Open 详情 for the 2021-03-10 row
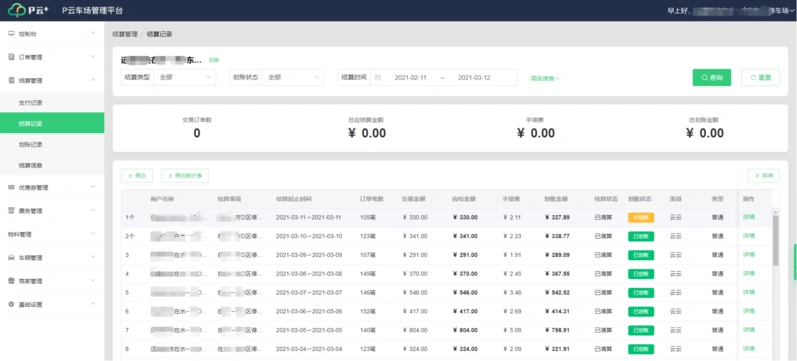This screenshot has width=797, height=361. tap(749, 236)
